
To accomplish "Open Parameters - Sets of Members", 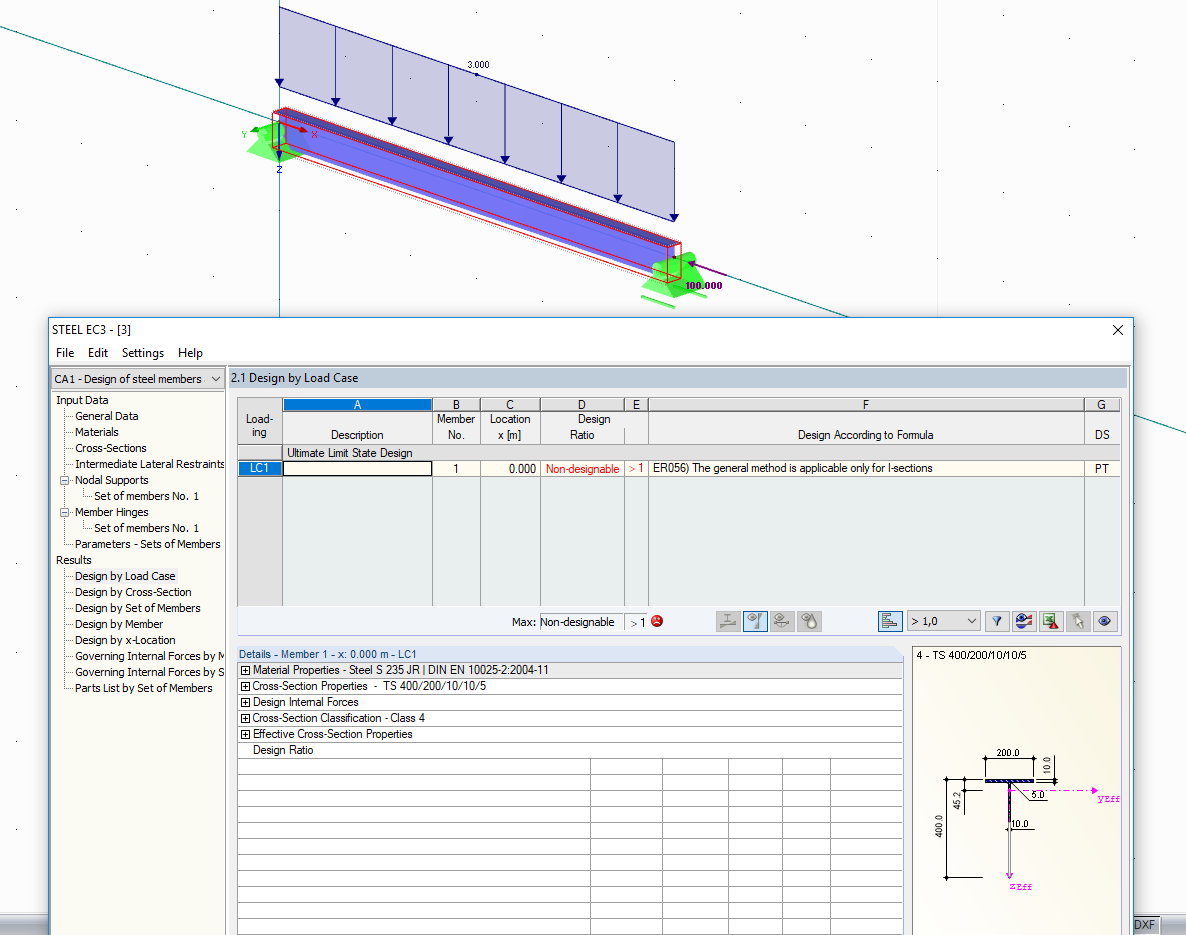I will tap(147, 544).
